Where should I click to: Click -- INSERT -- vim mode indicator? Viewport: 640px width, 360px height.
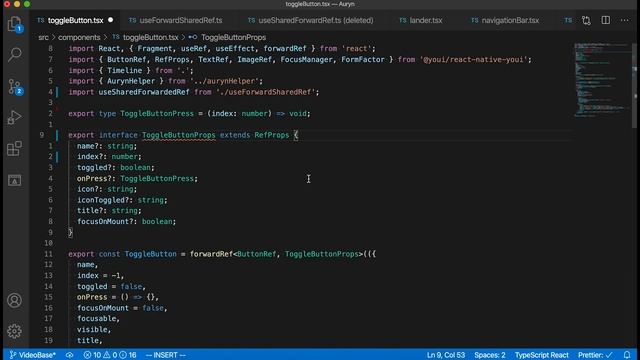(165, 355)
